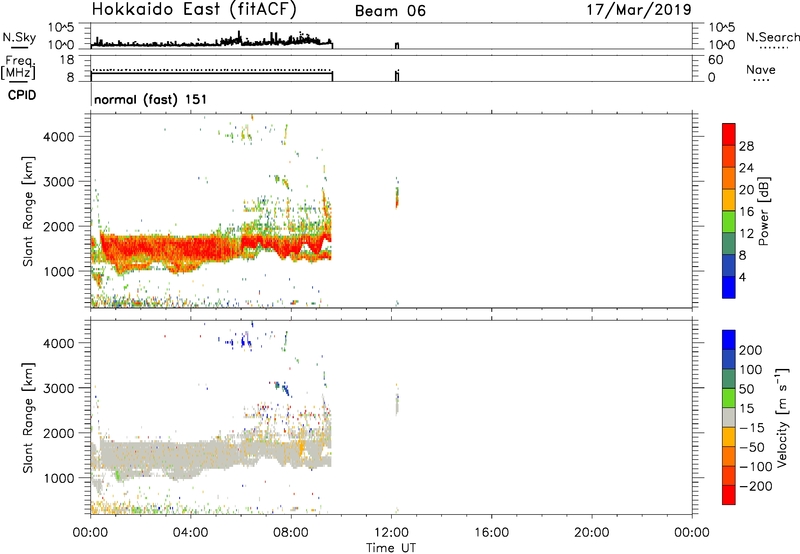Screen dimensions: 800x554
Task: Click the '60' Nave axis value
Action: [716, 60]
